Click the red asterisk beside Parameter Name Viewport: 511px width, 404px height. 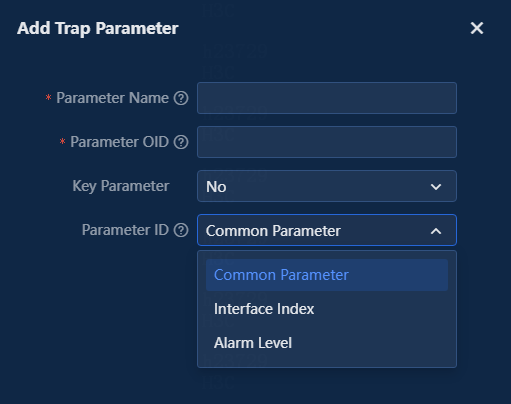tap(49, 98)
